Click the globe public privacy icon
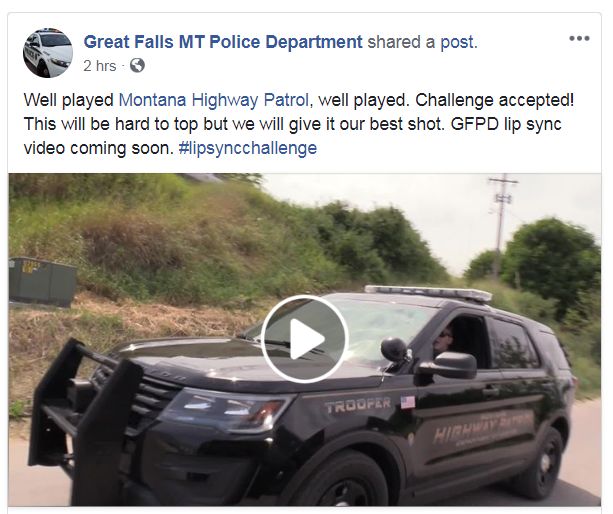This screenshot has height=514, width=613. pos(137,65)
